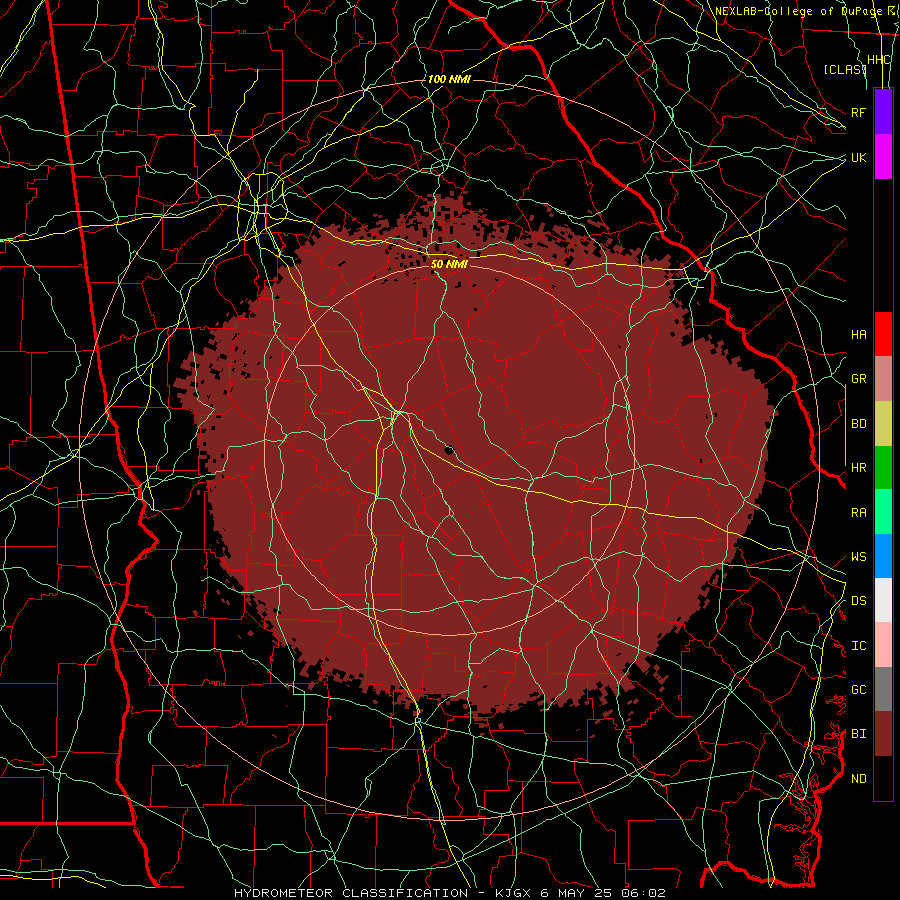Click the WS blue legend swatch
900x900 pixels.
coord(883,556)
